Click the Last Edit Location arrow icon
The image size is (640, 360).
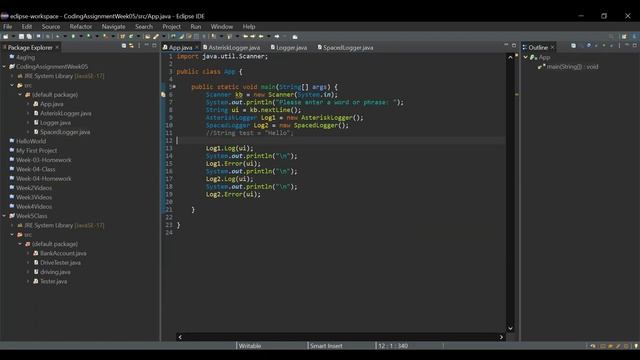(246, 36)
